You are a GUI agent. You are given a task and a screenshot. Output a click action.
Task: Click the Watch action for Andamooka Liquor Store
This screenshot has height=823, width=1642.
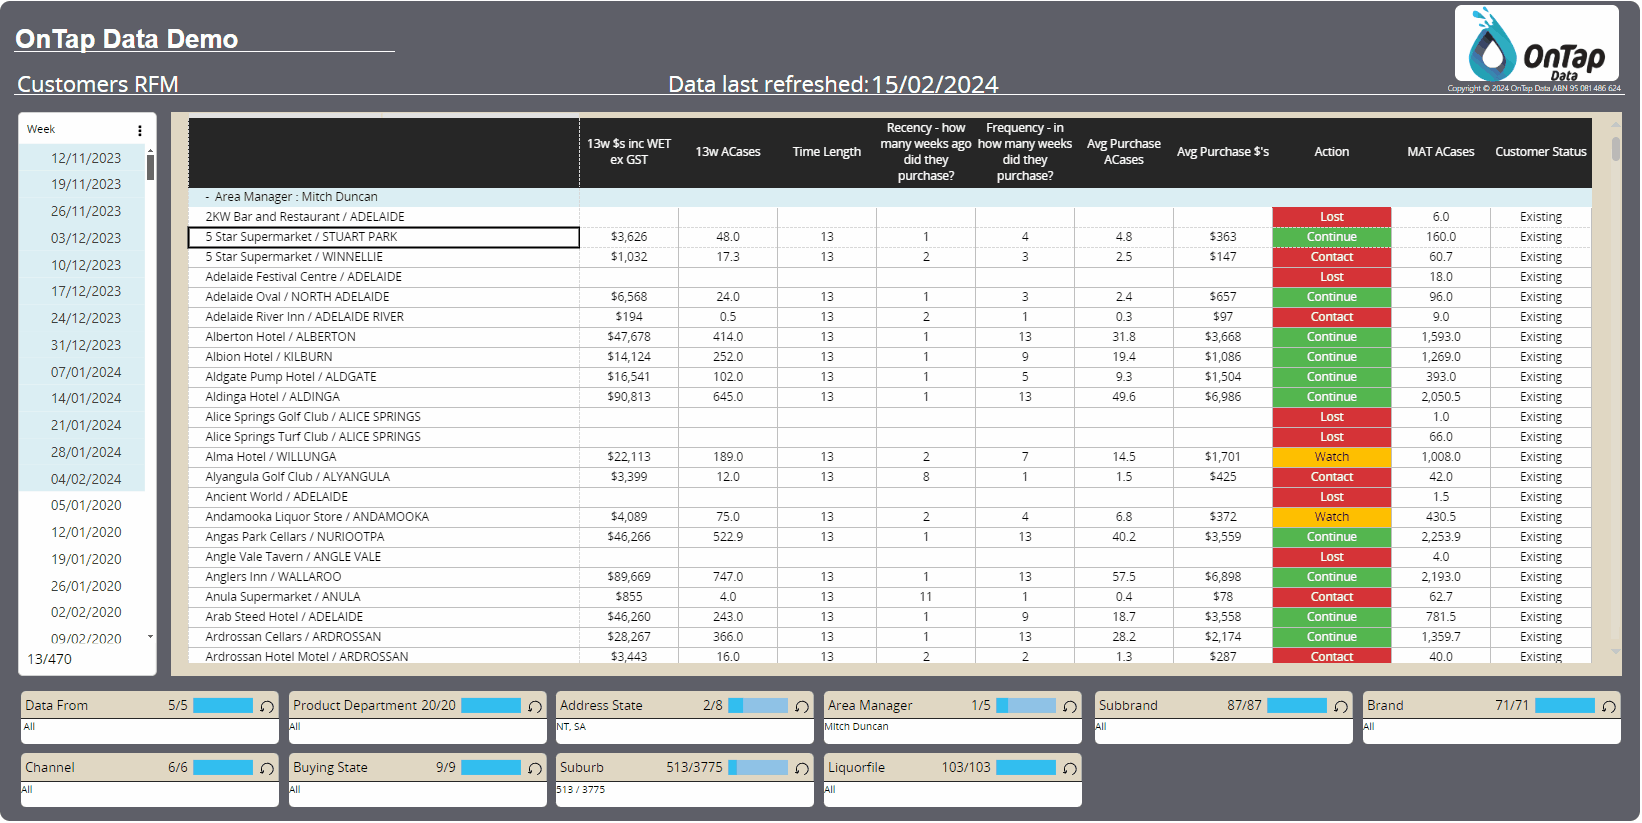1331,517
